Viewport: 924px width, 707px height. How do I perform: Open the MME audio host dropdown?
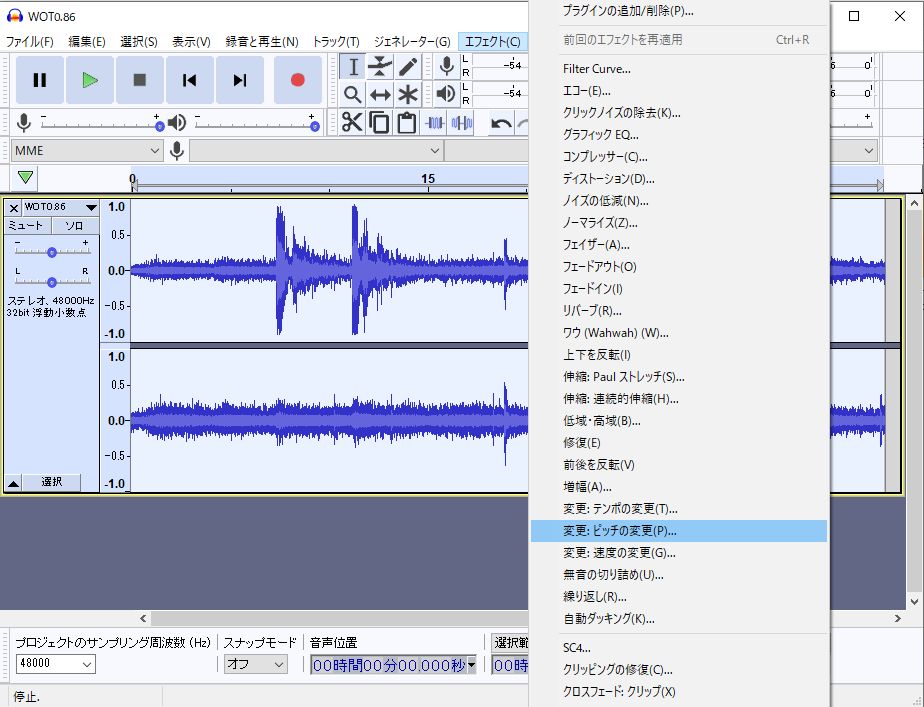[85, 150]
